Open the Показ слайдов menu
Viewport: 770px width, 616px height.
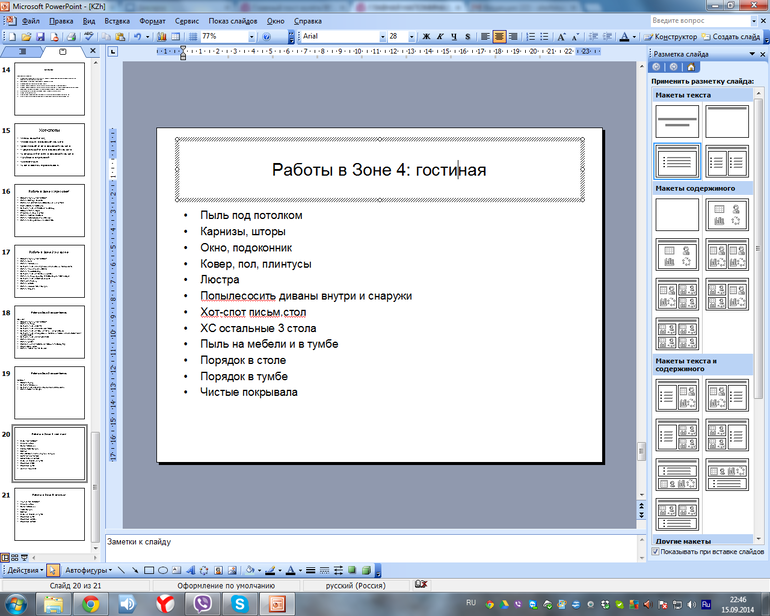pos(232,20)
